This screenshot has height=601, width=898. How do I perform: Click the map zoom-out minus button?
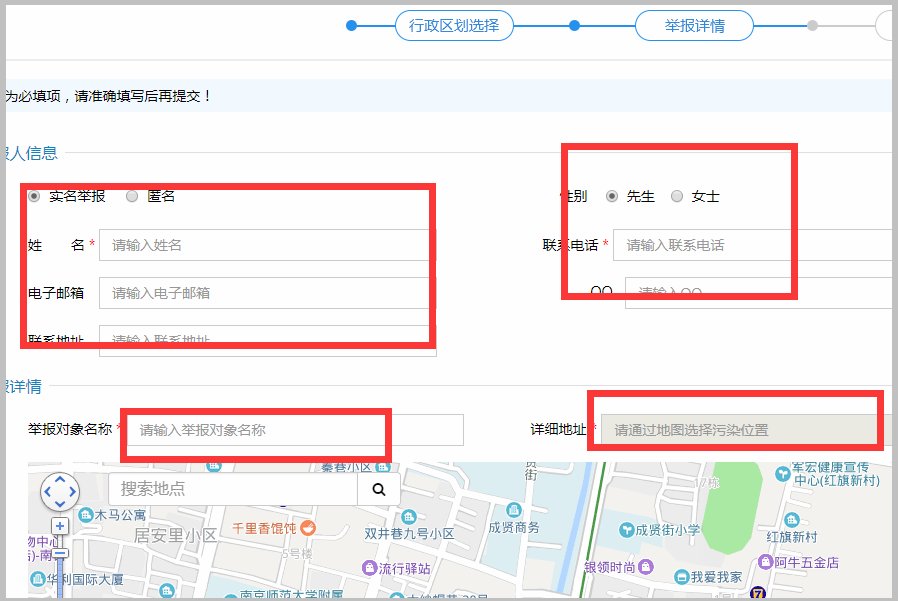(59, 552)
